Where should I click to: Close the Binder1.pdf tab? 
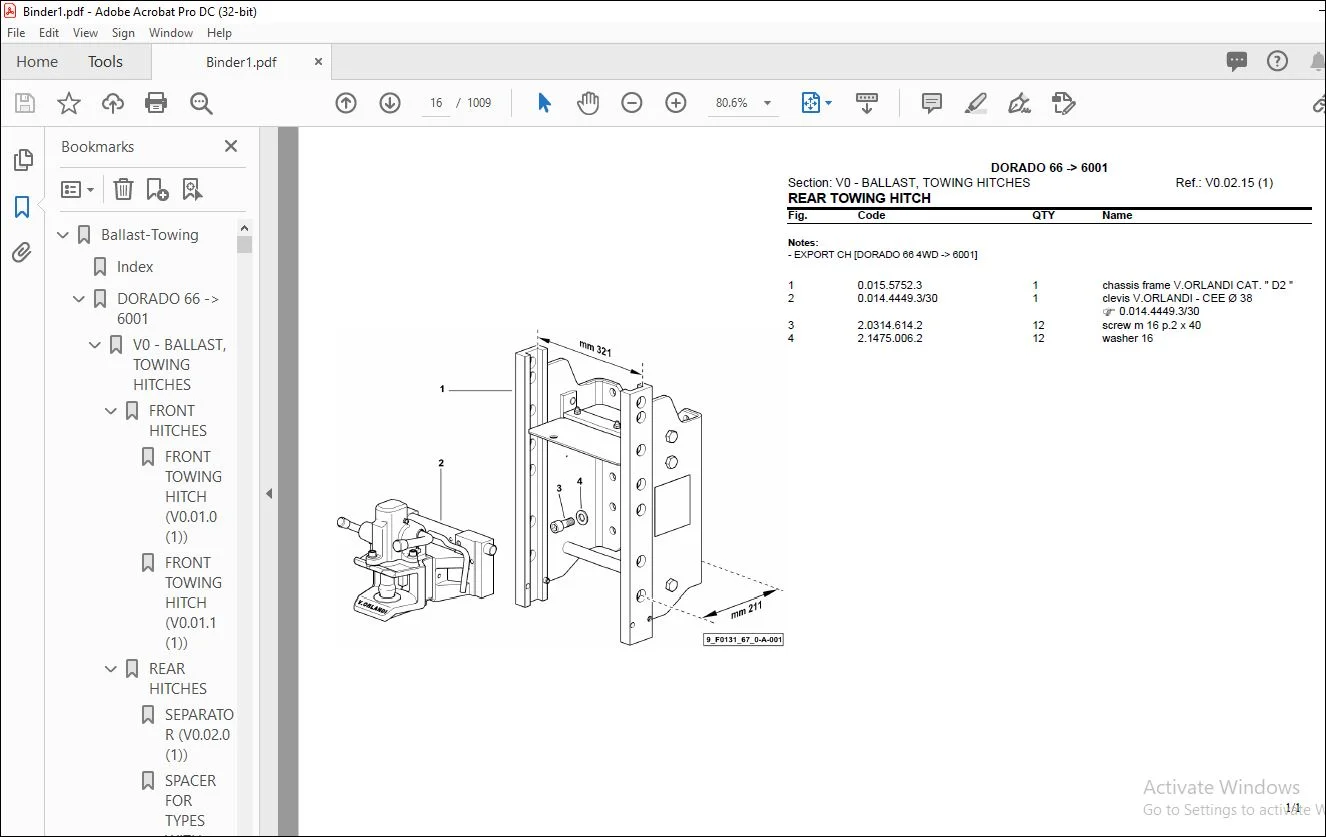tap(319, 62)
